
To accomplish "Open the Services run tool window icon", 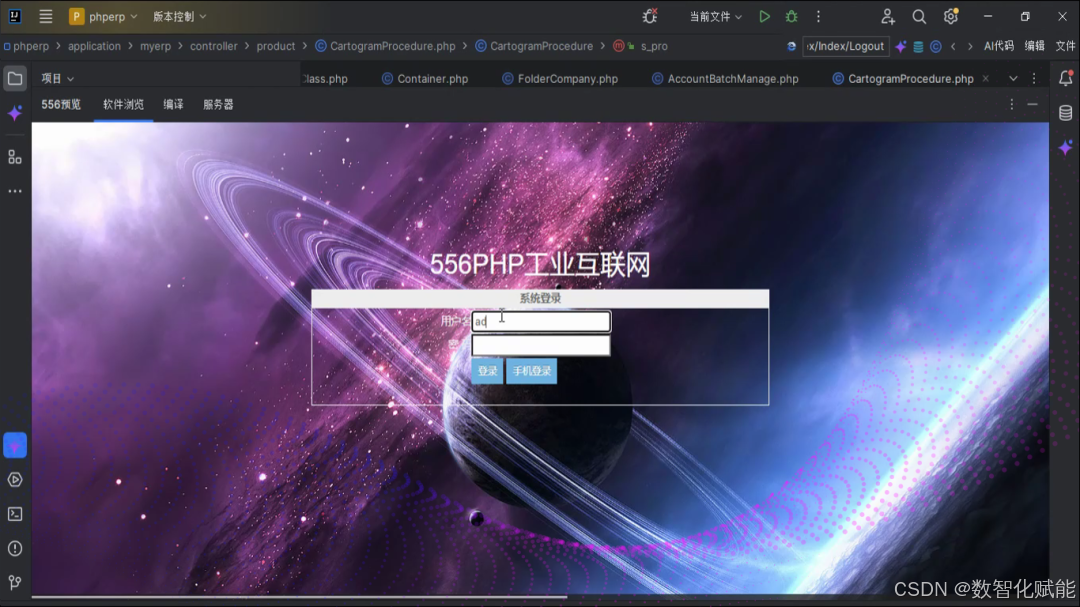I will pyautogui.click(x=14, y=480).
